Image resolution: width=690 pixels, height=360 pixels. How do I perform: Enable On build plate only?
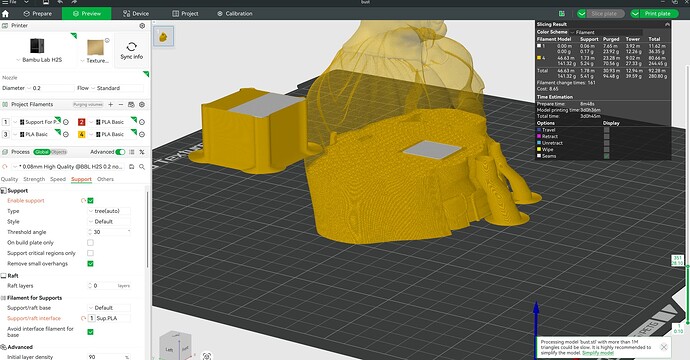(x=90, y=242)
